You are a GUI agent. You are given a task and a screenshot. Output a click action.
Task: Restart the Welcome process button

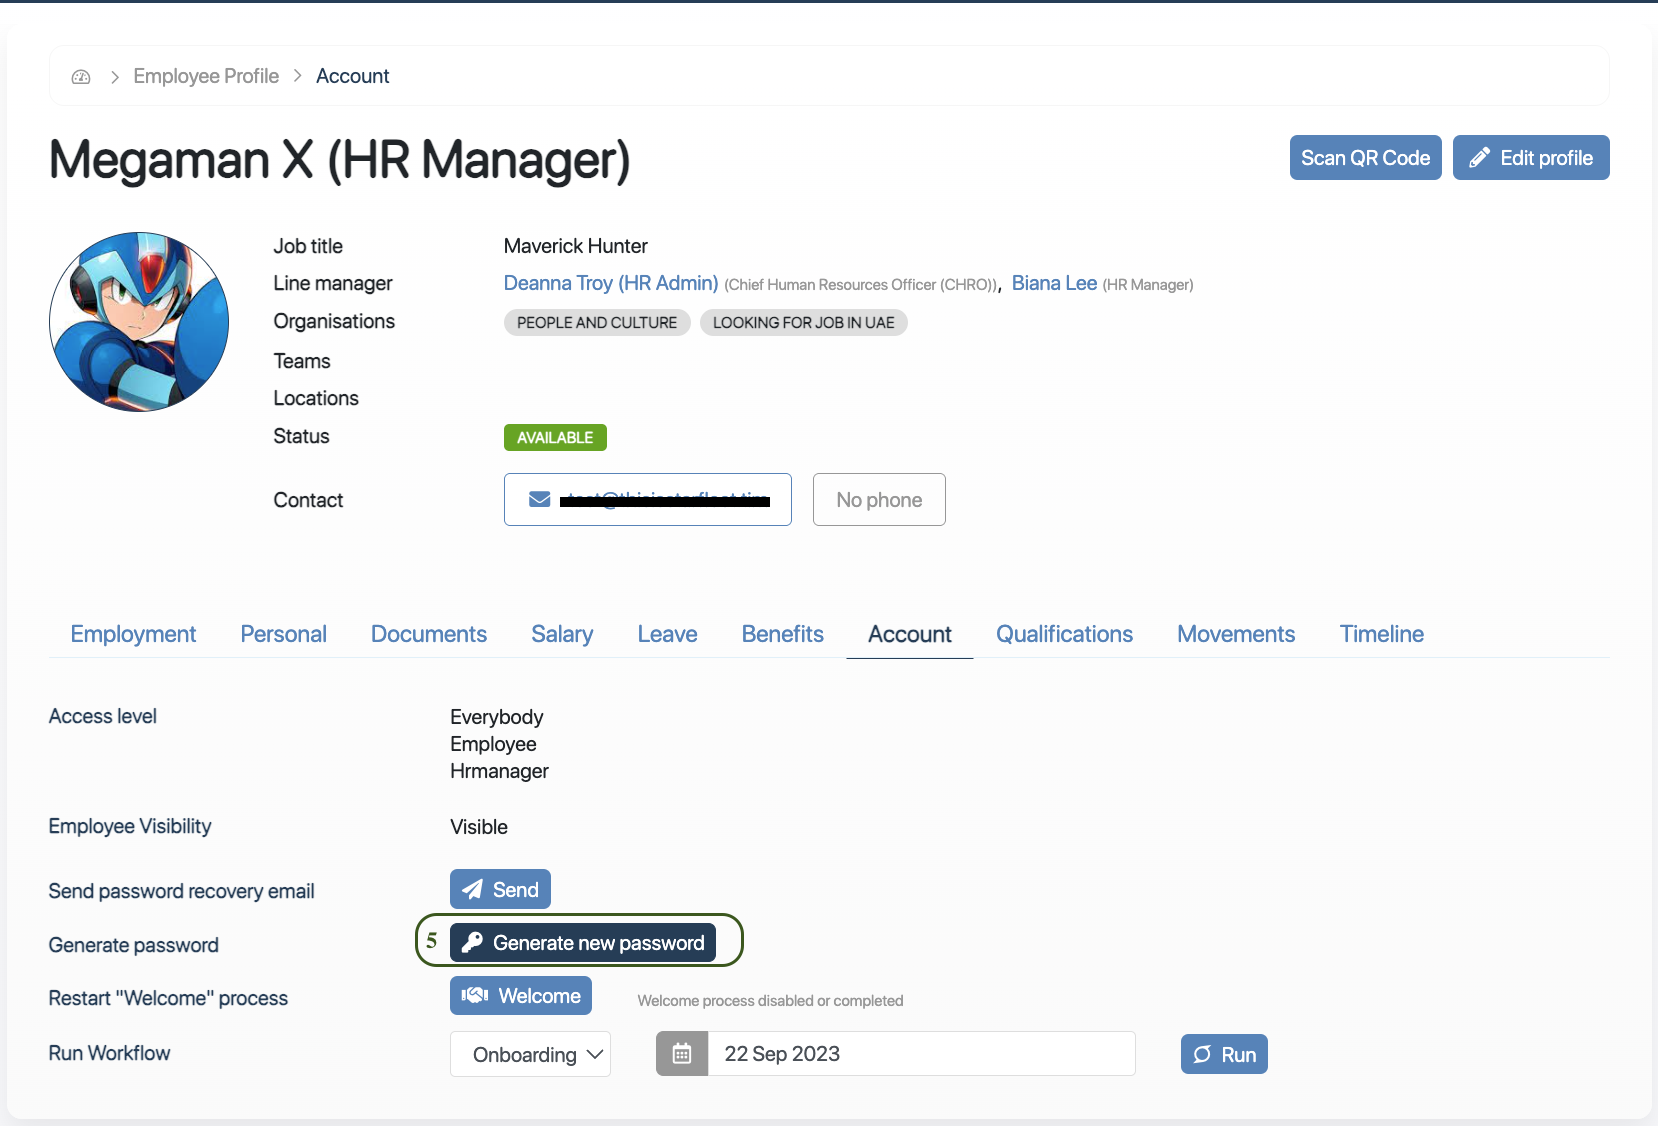pyautogui.click(x=521, y=996)
